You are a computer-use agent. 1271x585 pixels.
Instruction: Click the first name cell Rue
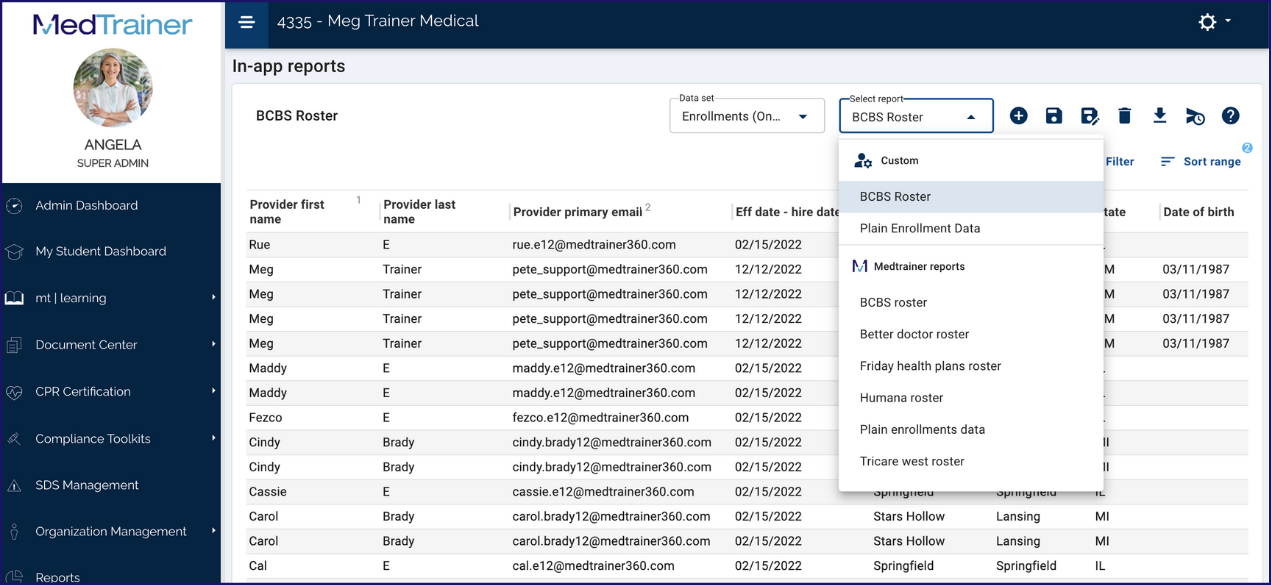[260, 245]
